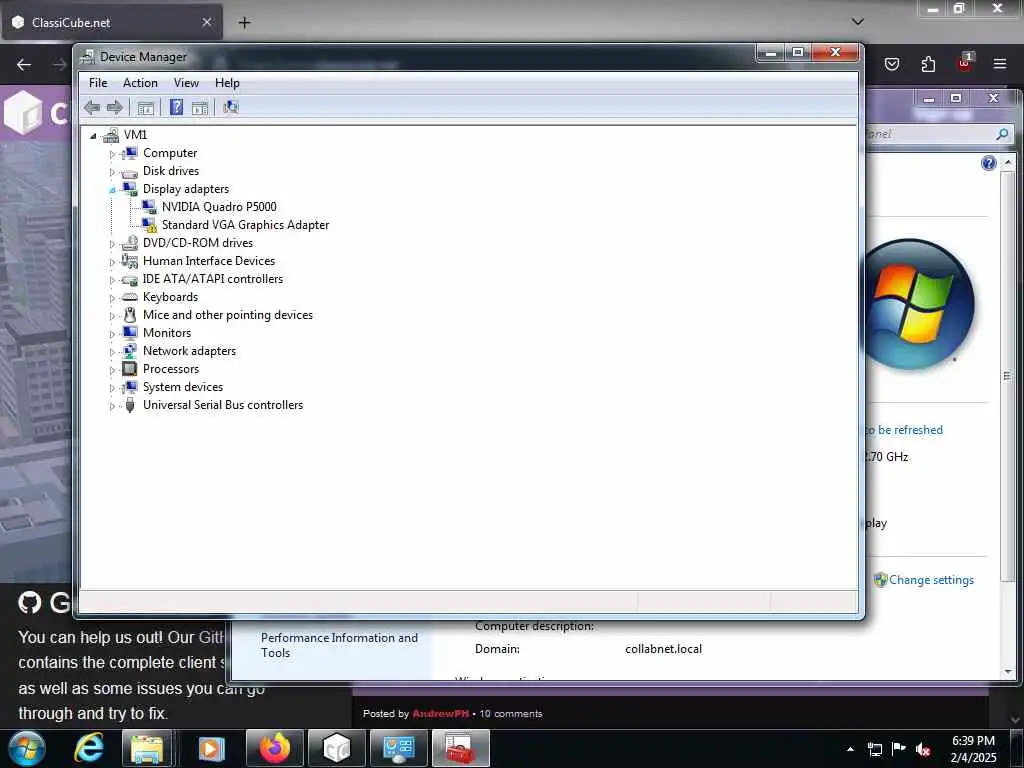
Task: Open Device Manager toolbar Help icon
Action: [x=176, y=107]
